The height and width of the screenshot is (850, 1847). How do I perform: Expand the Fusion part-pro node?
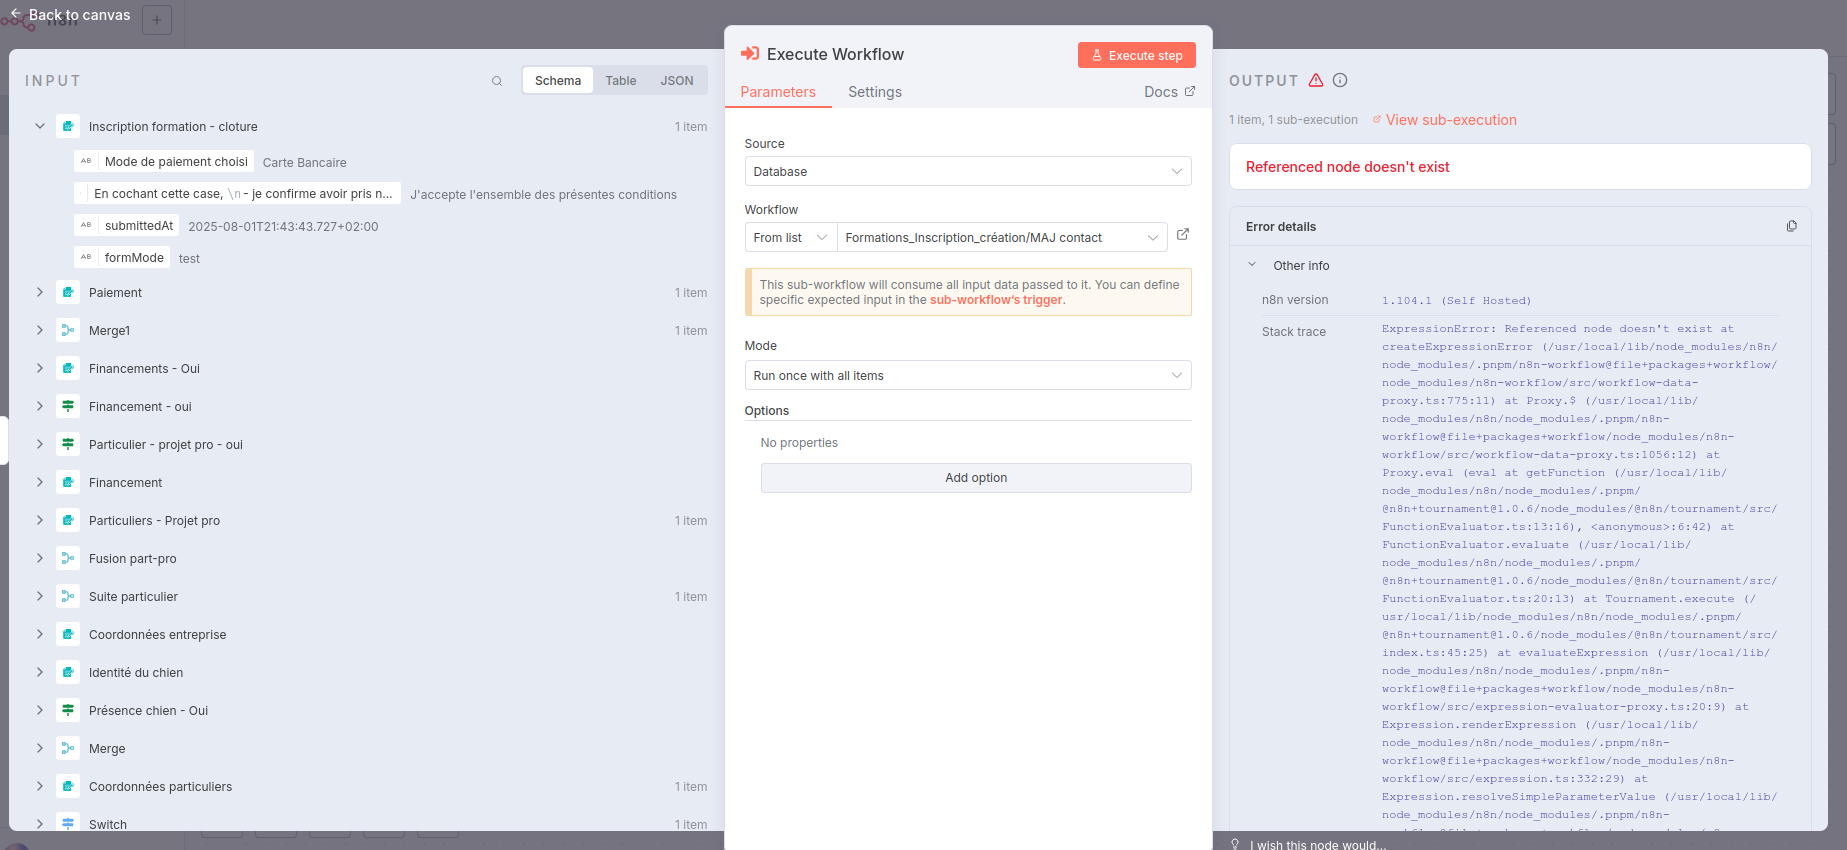click(x=40, y=559)
